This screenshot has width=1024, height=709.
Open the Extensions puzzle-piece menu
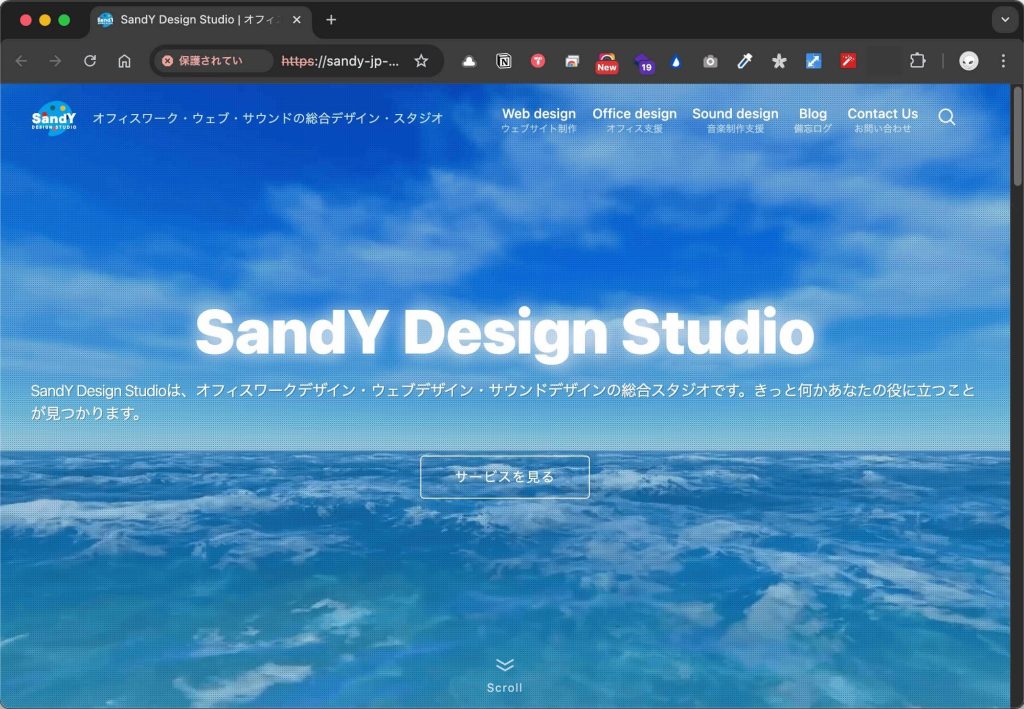click(x=917, y=61)
